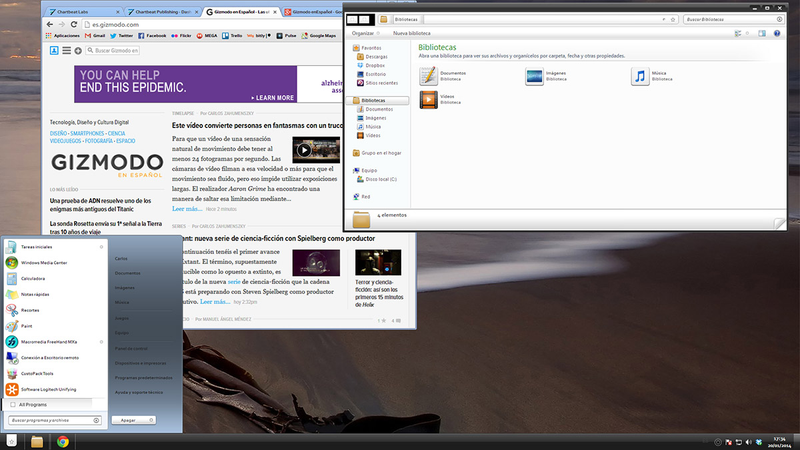Open Dispositivos e impresoras from Start menu
The height and width of the screenshot is (450, 800).
140,363
